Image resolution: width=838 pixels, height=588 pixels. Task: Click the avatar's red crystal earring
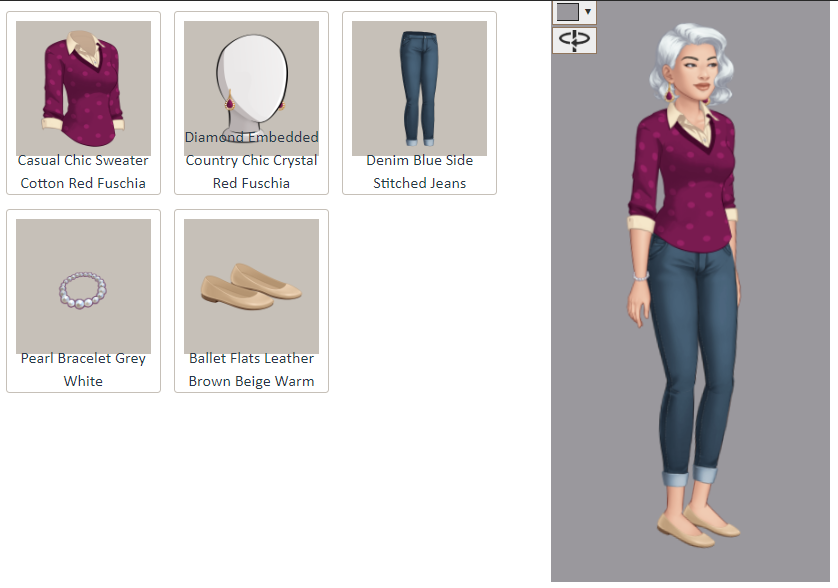tap(670, 92)
